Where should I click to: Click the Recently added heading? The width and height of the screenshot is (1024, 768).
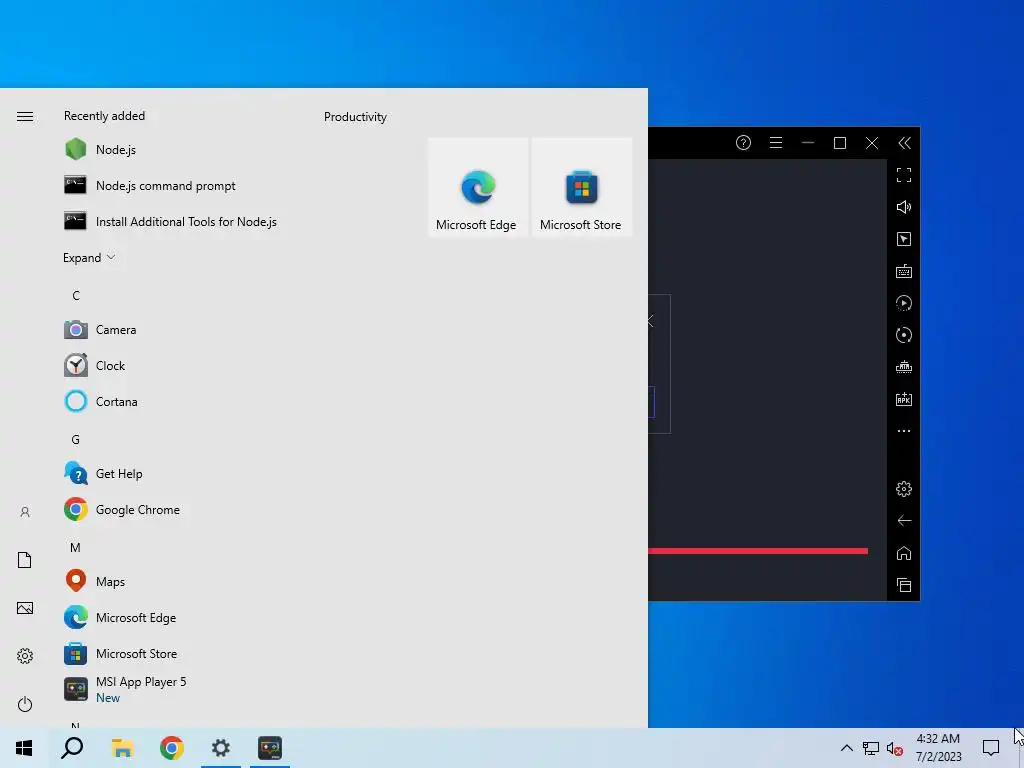pyautogui.click(x=104, y=116)
